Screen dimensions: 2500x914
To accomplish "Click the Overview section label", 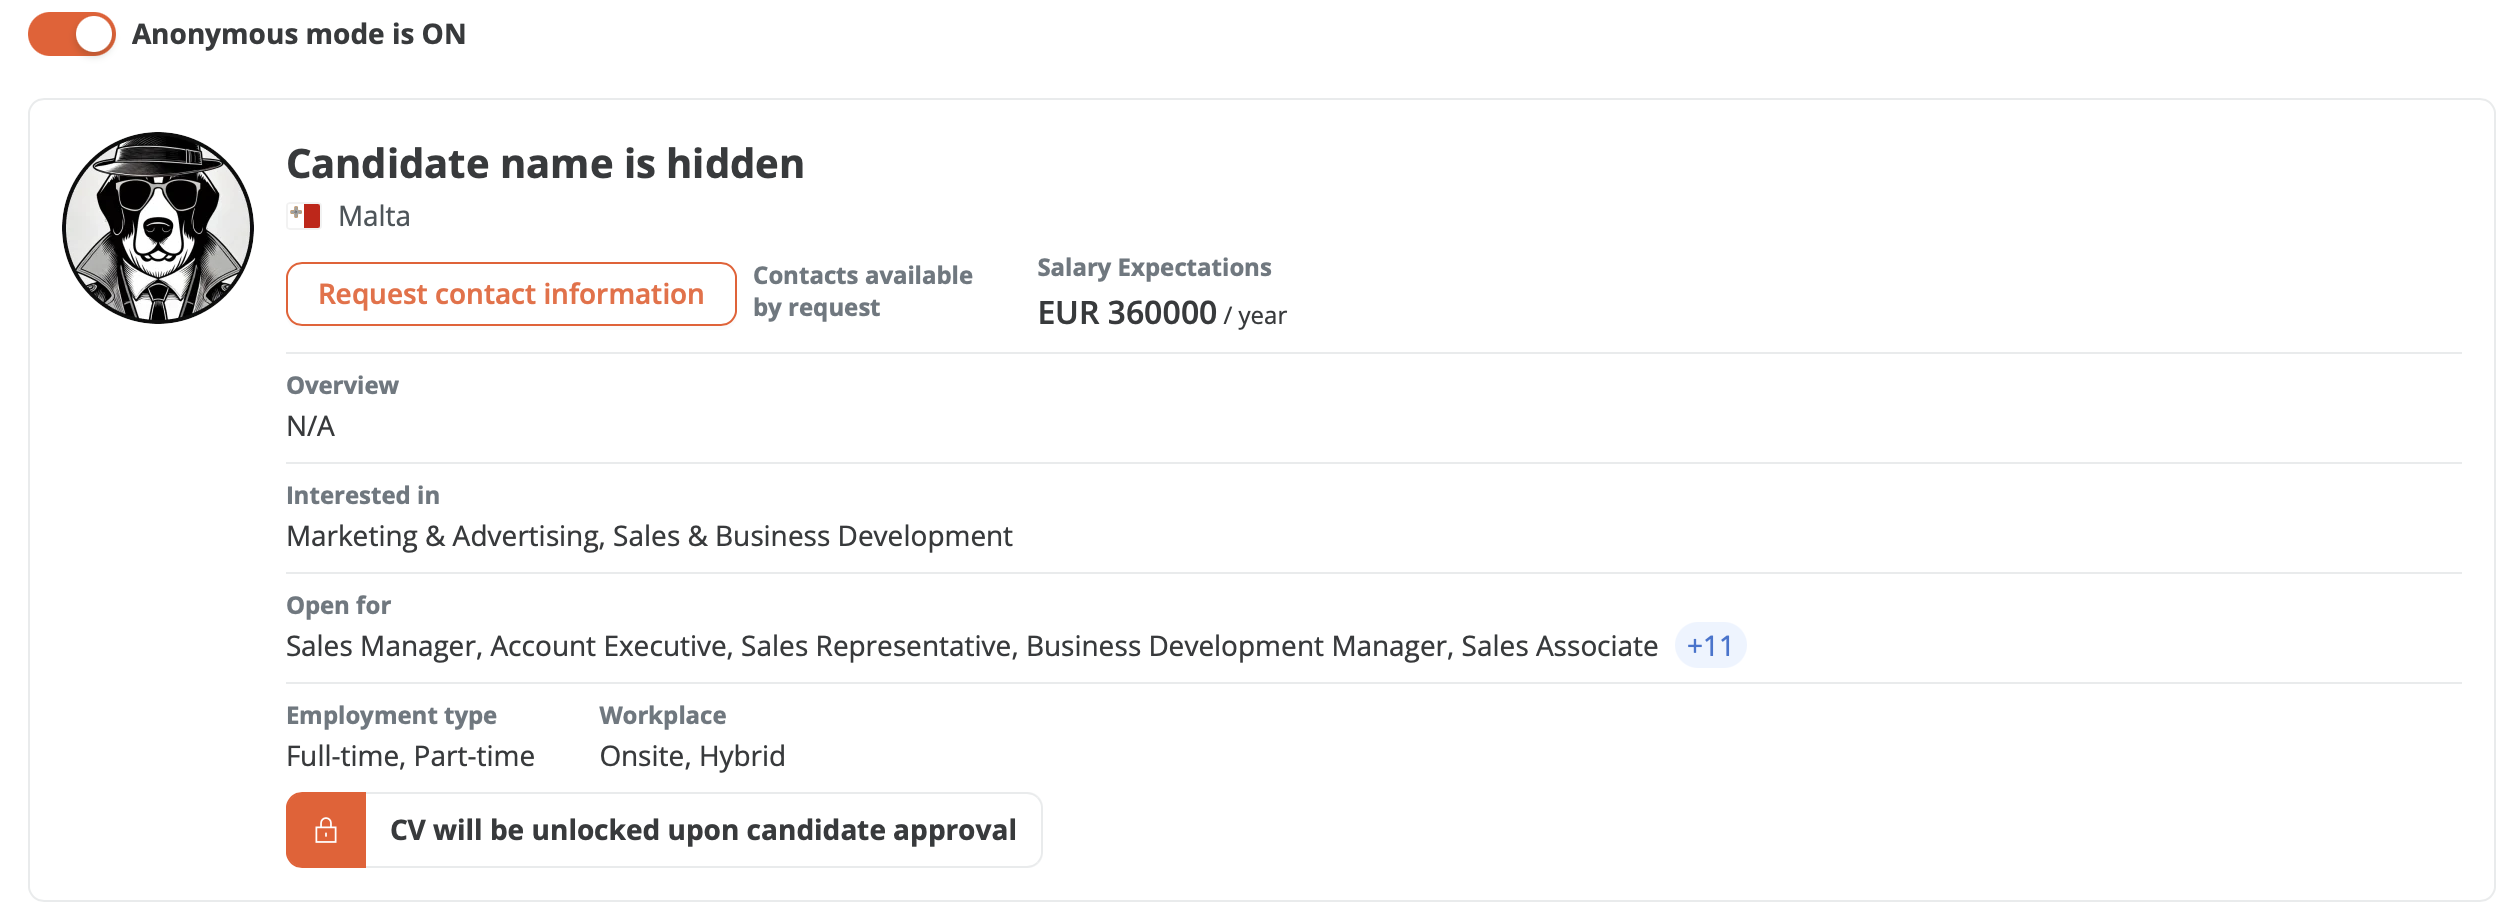I will click(x=342, y=385).
